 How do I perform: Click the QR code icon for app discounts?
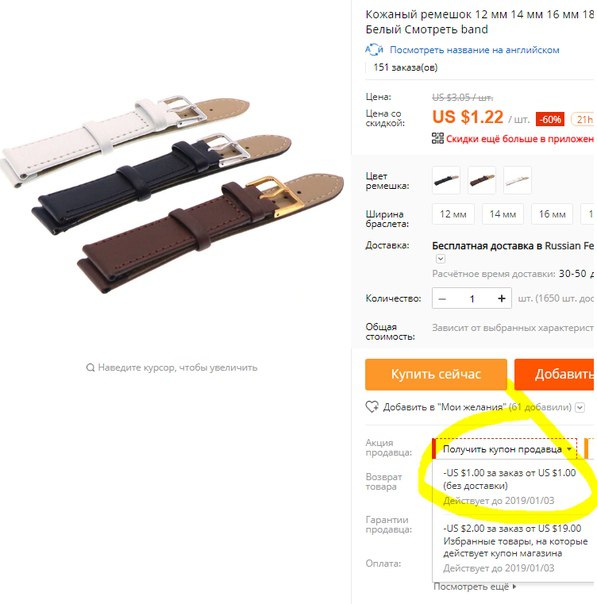(438, 138)
